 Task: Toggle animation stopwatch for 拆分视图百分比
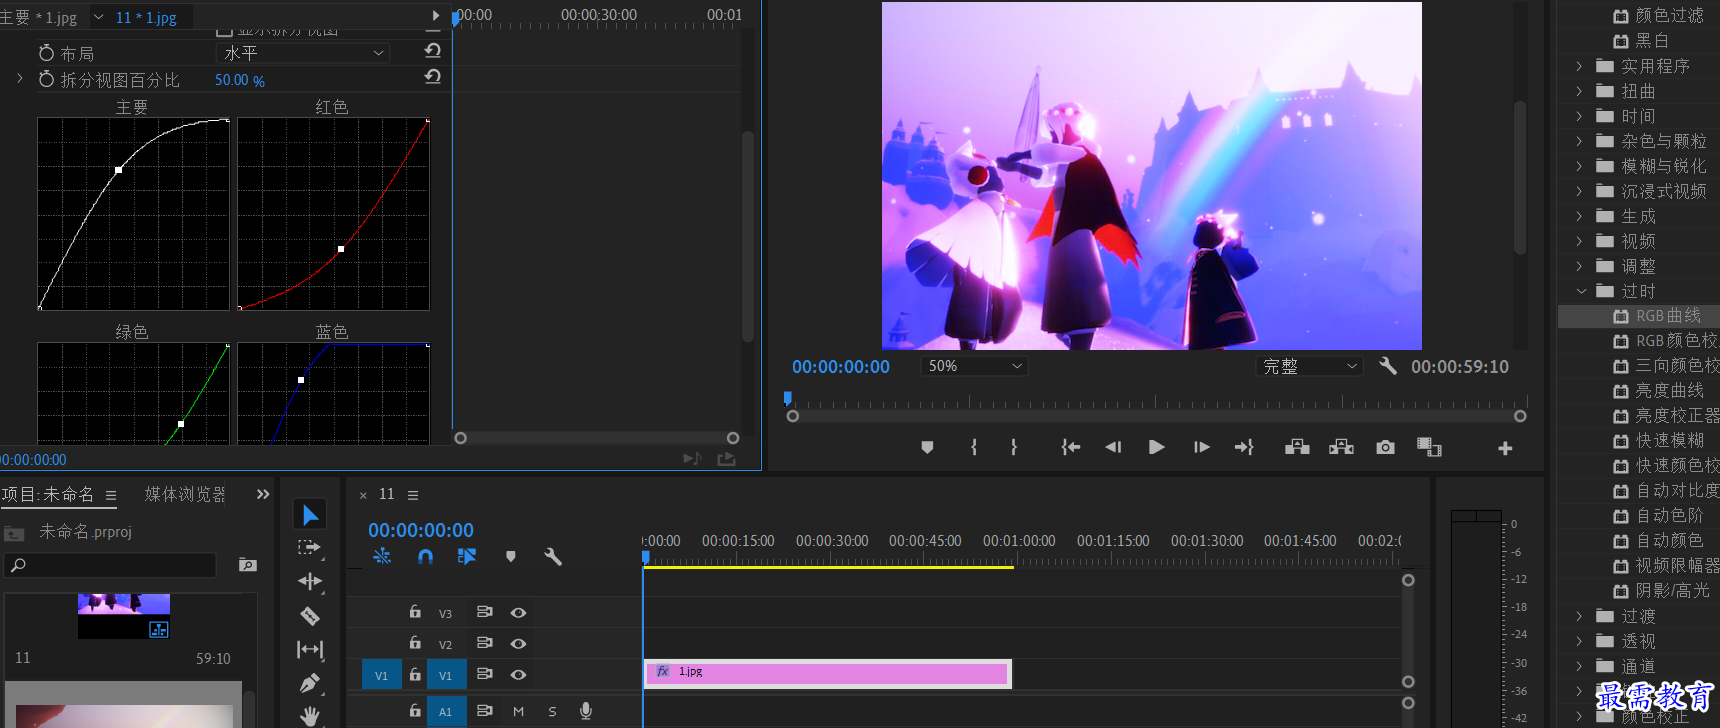point(46,78)
